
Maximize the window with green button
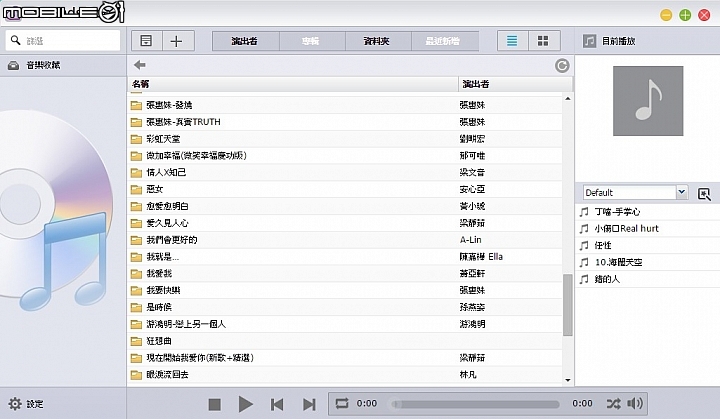(685, 15)
